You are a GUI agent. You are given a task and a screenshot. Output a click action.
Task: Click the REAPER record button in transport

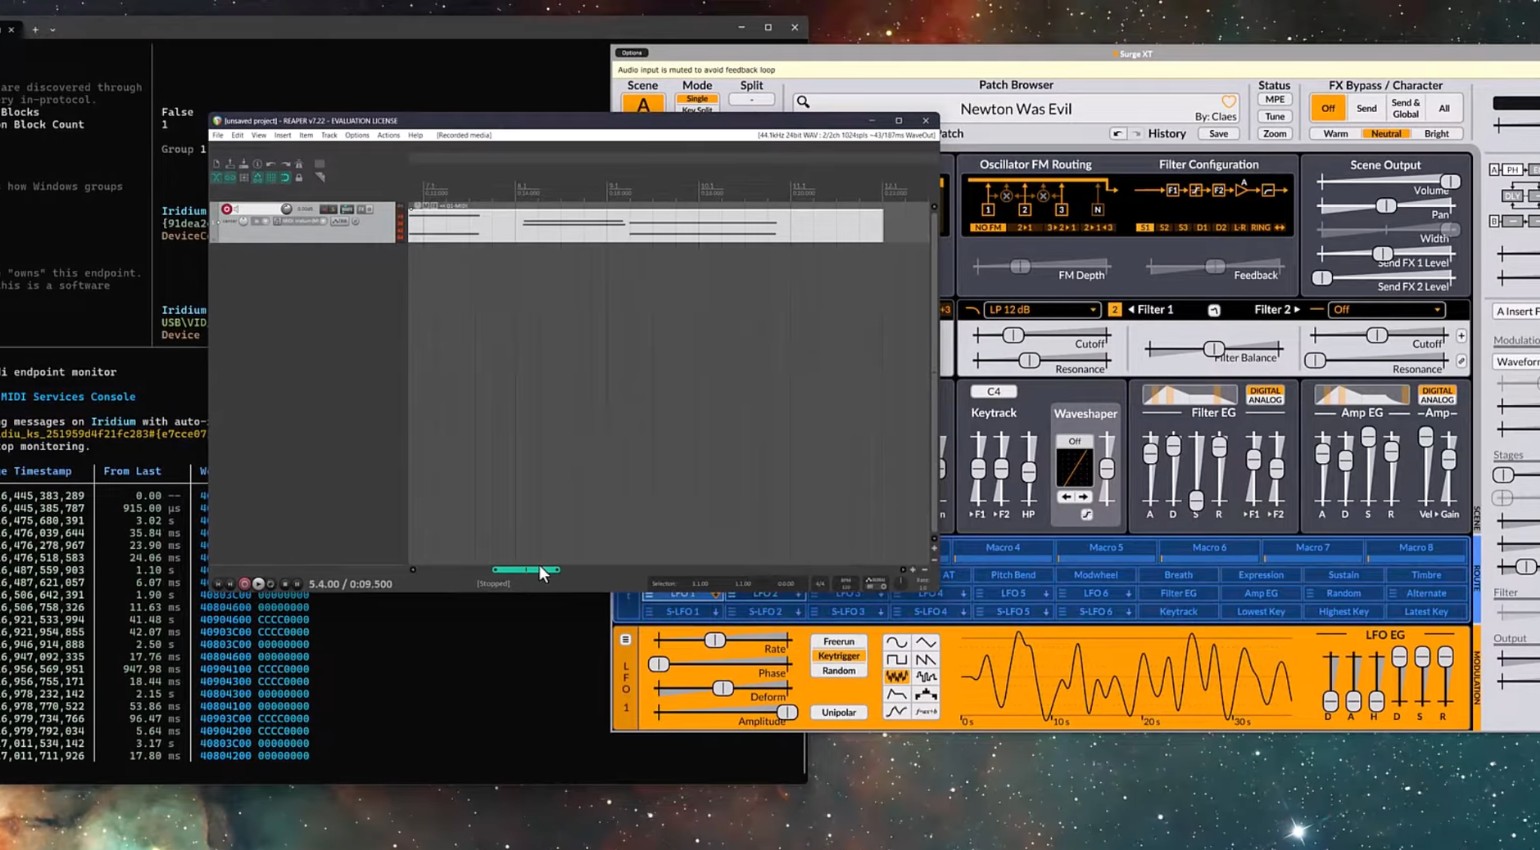[x=244, y=584]
